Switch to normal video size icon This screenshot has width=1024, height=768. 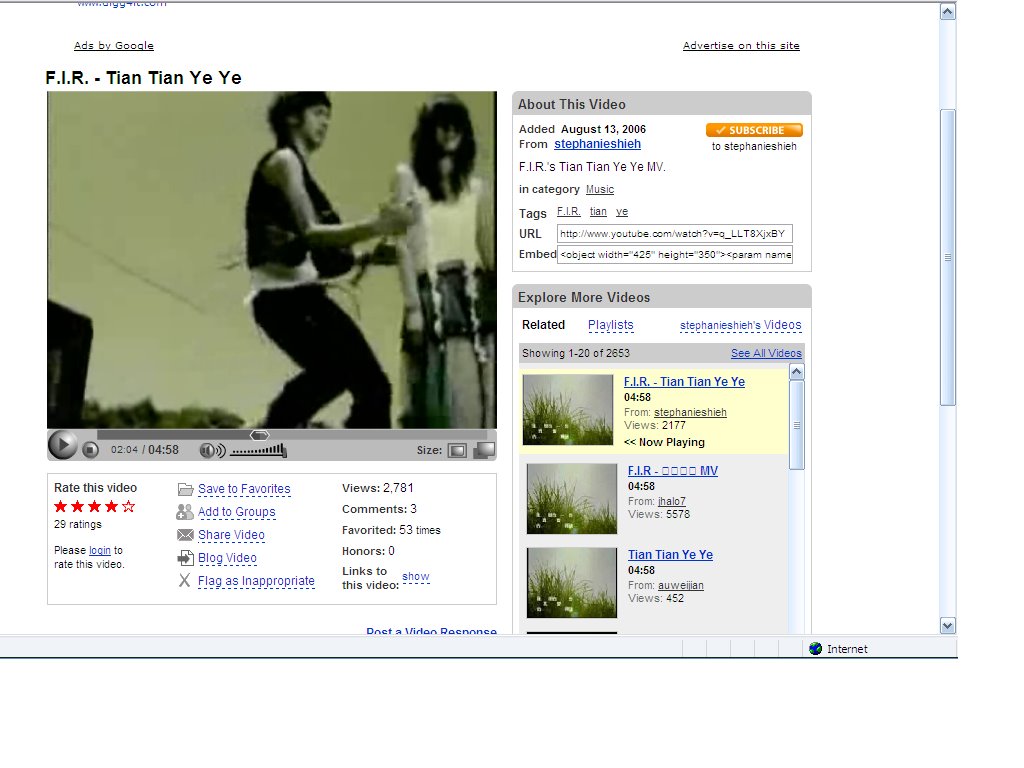pos(457,450)
